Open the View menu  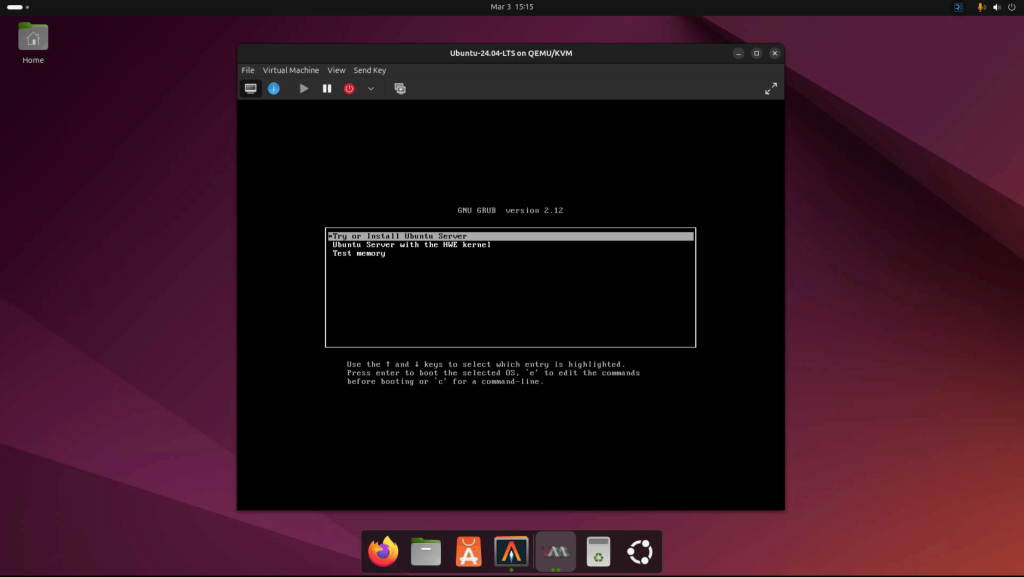pyautogui.click(x=336, y=70)
